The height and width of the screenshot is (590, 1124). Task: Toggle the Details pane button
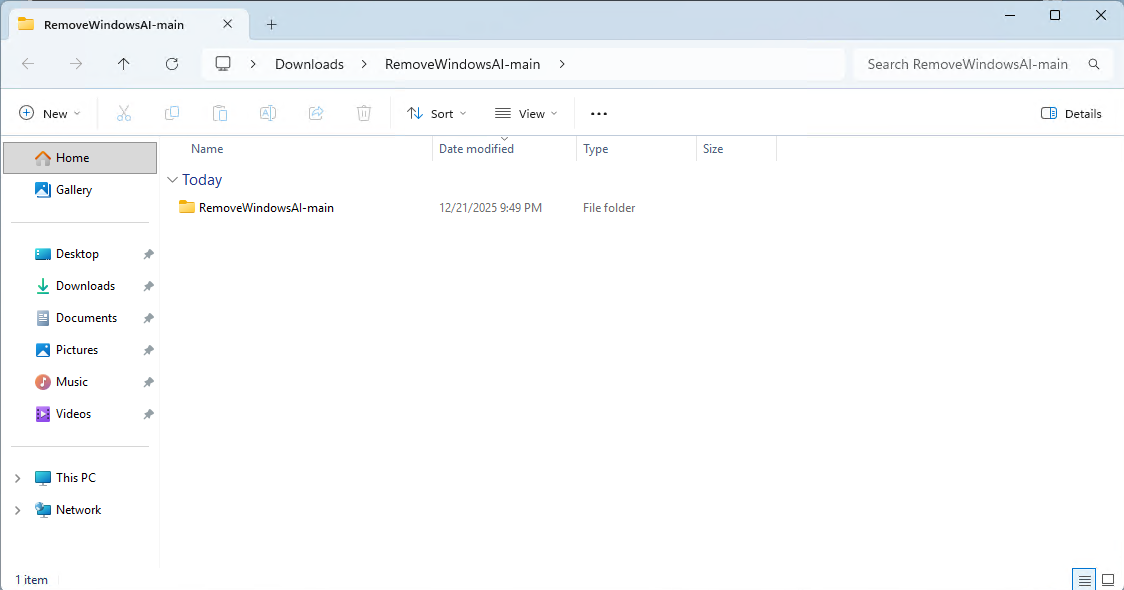(1071, 114)
